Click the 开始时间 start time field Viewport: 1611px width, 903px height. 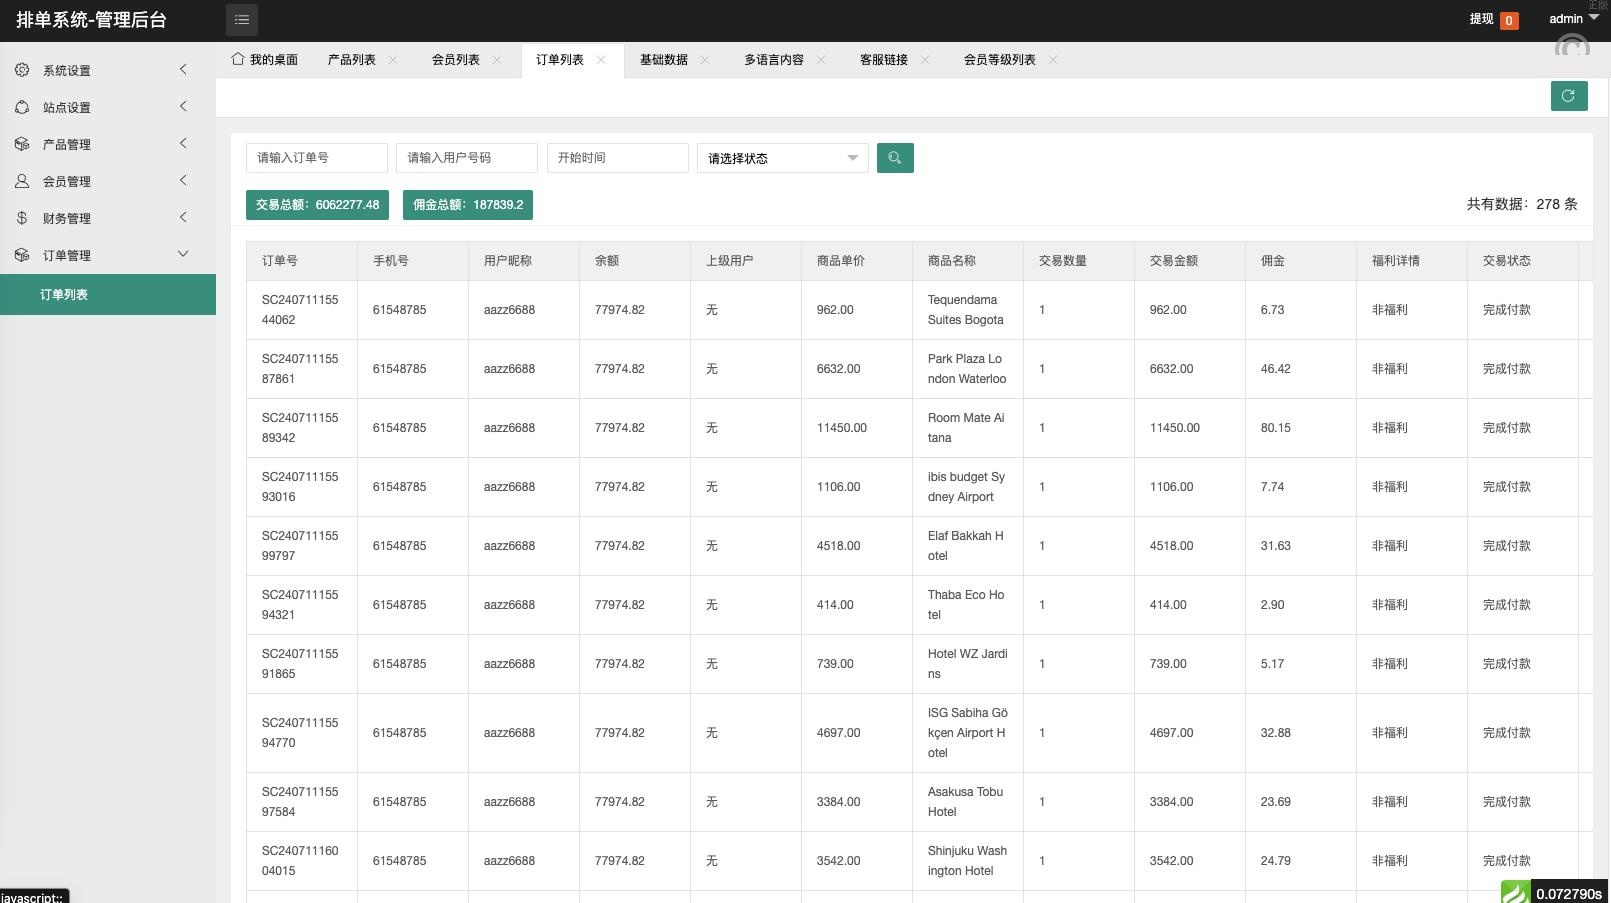point(617,158)
